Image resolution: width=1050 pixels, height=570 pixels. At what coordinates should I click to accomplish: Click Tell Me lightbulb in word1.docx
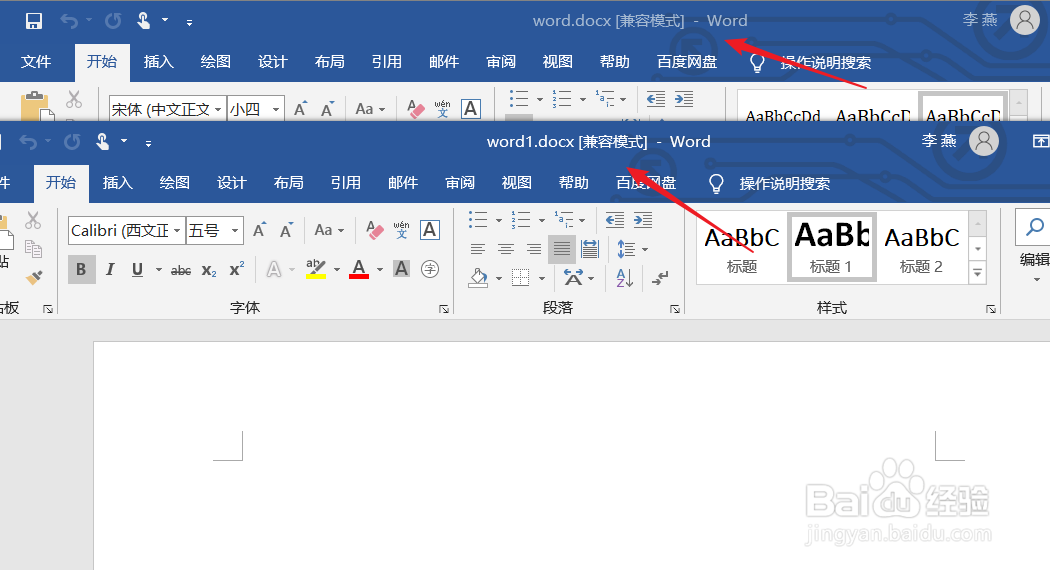coord(716,184)
